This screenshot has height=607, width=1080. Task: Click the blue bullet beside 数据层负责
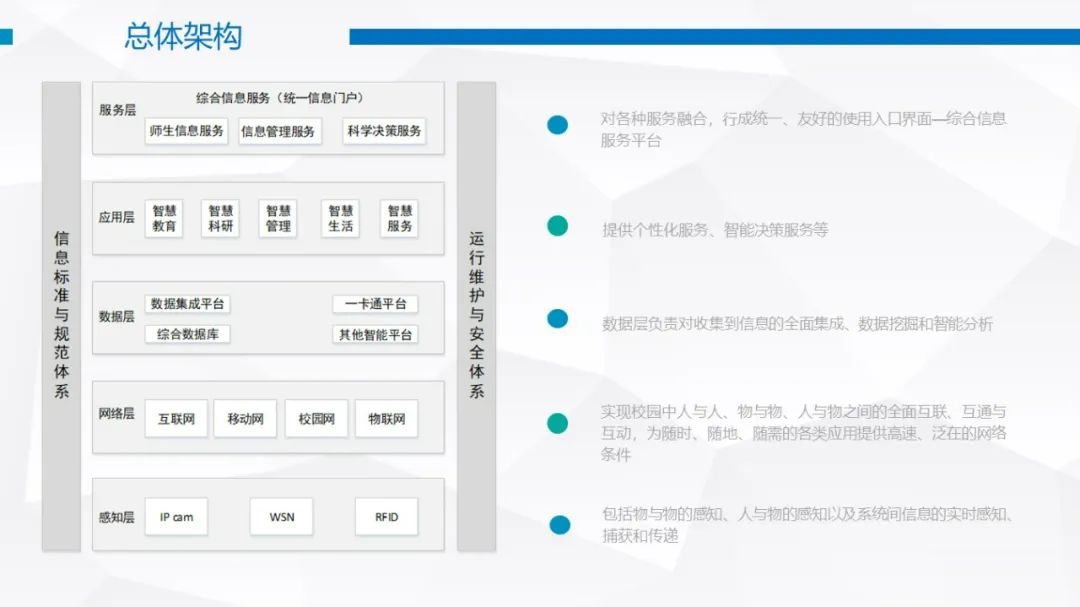(x=557, y=319)
